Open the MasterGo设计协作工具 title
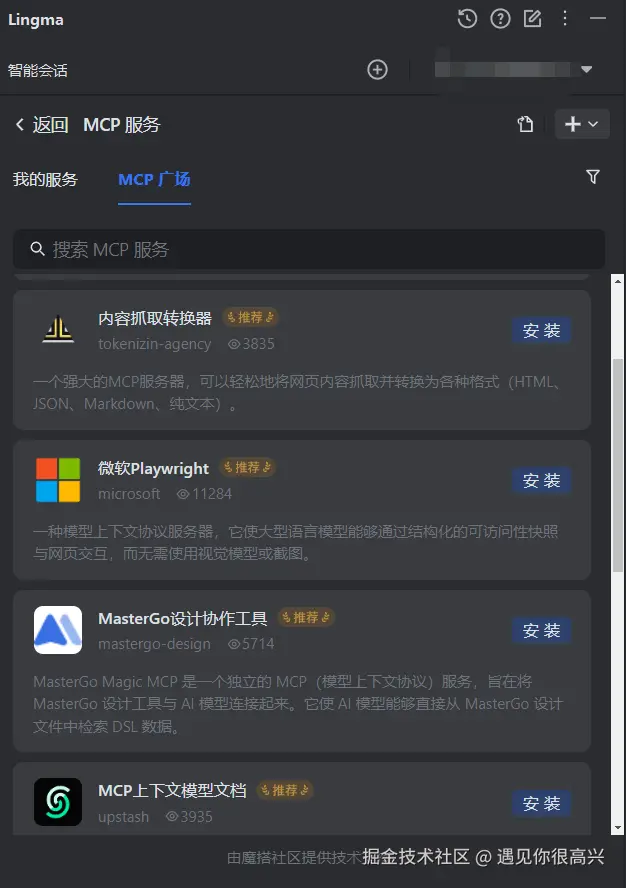Image resolution: width=626 pixels, height=888 pixels. (182, 618)
